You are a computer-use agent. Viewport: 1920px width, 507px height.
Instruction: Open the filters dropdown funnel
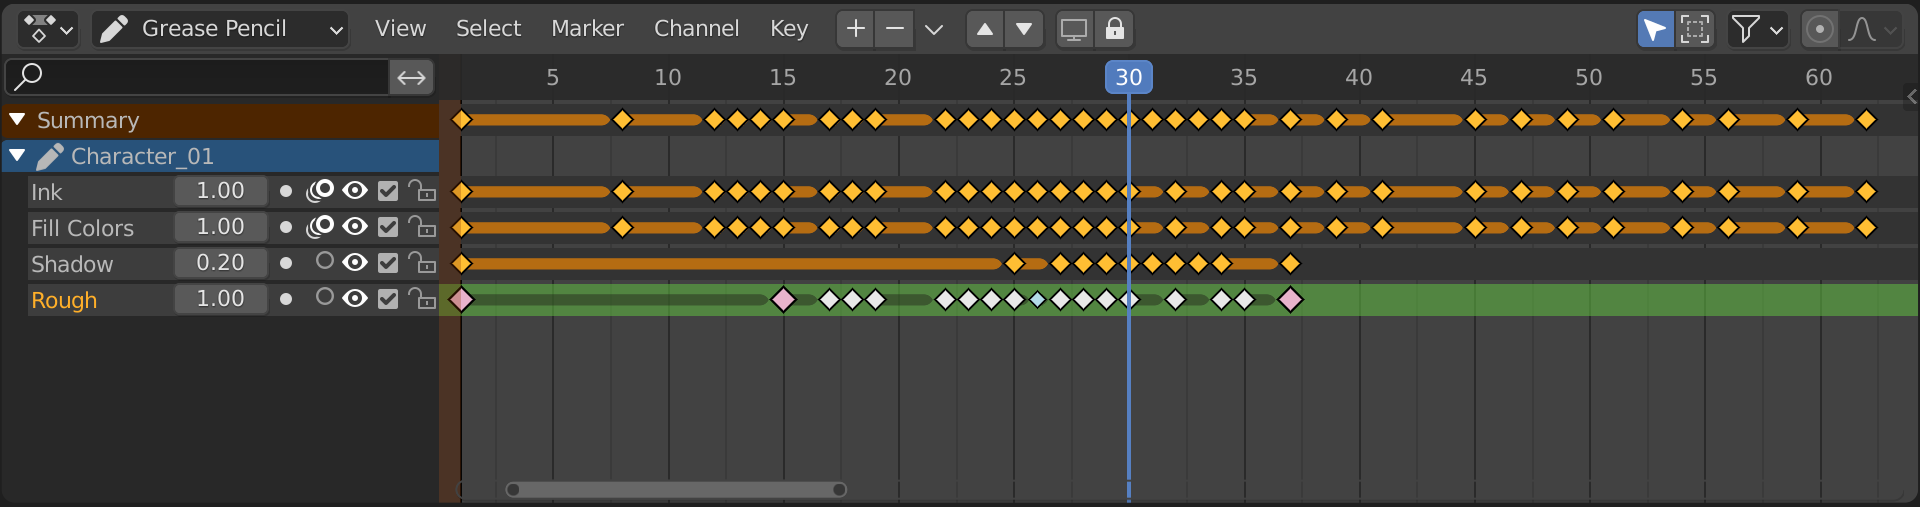tap(1757, 29)
